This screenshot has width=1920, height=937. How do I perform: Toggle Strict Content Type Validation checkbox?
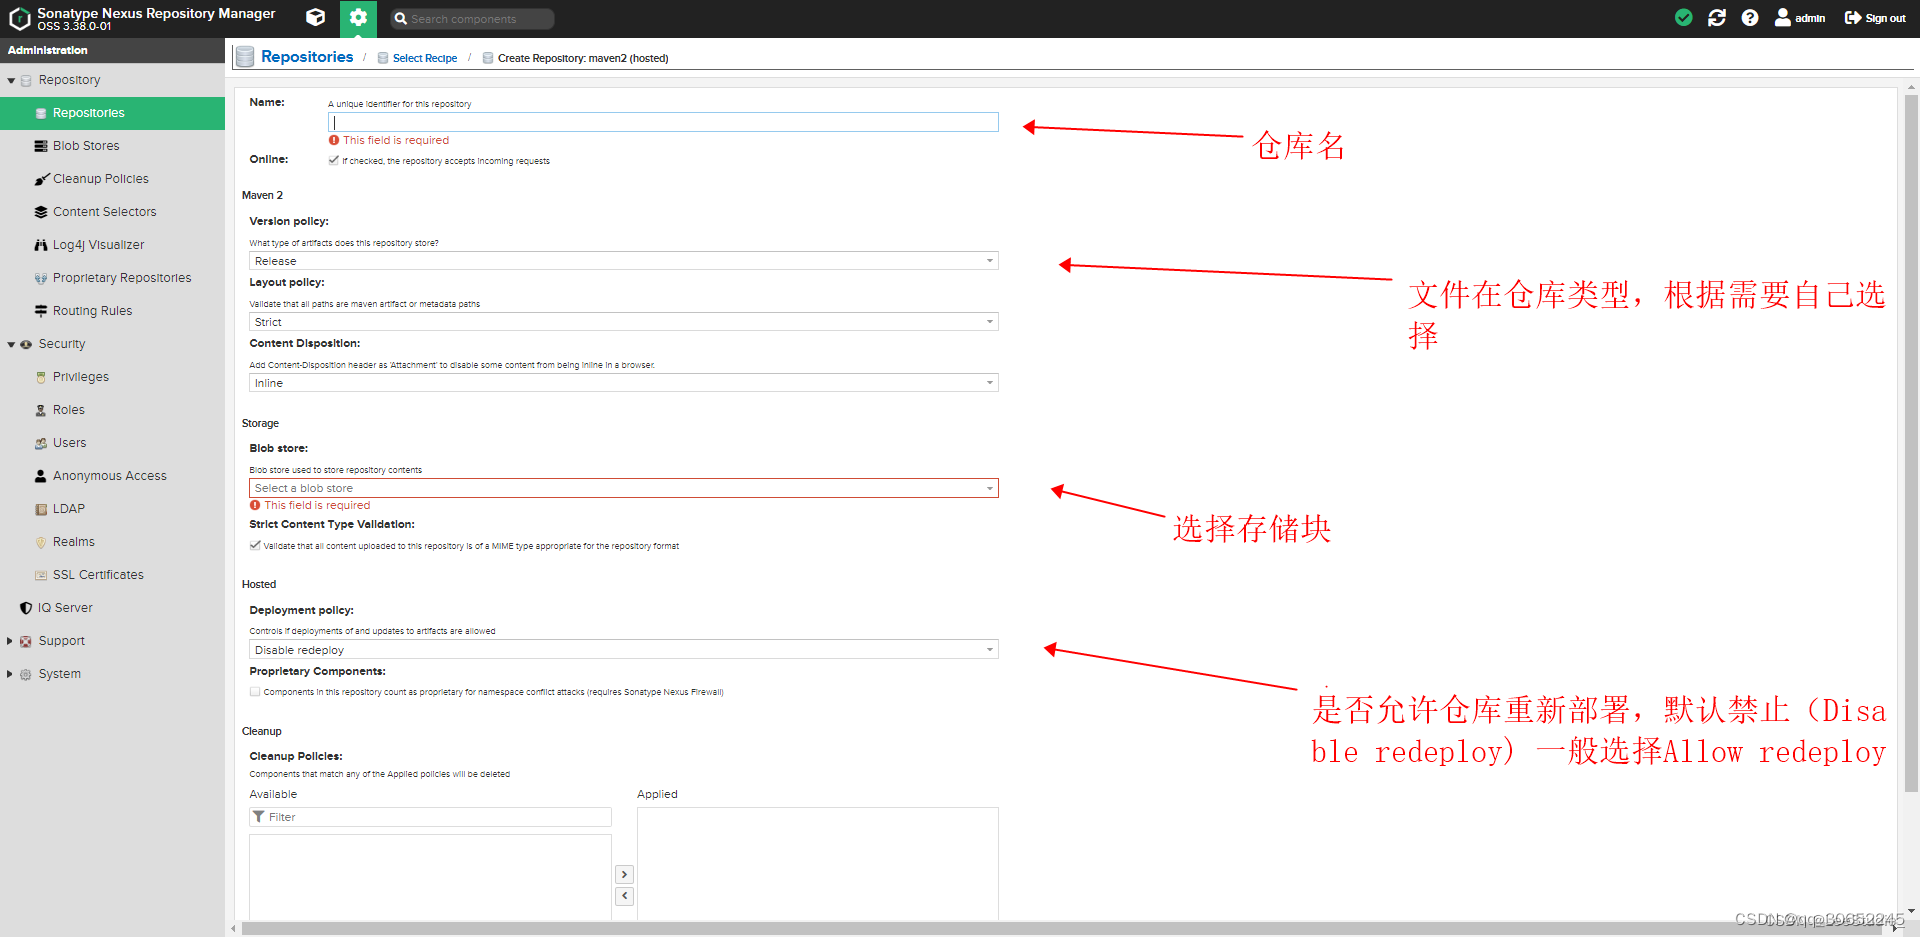click(255, 545)
